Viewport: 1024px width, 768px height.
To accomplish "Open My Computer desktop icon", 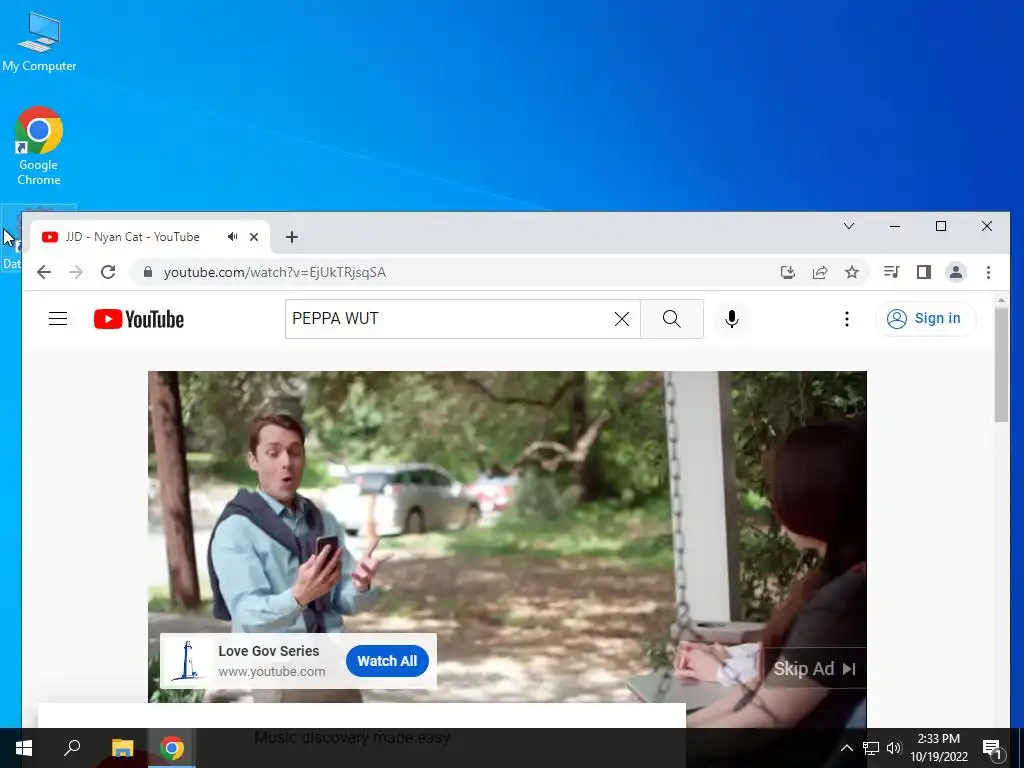I will 39,41.
